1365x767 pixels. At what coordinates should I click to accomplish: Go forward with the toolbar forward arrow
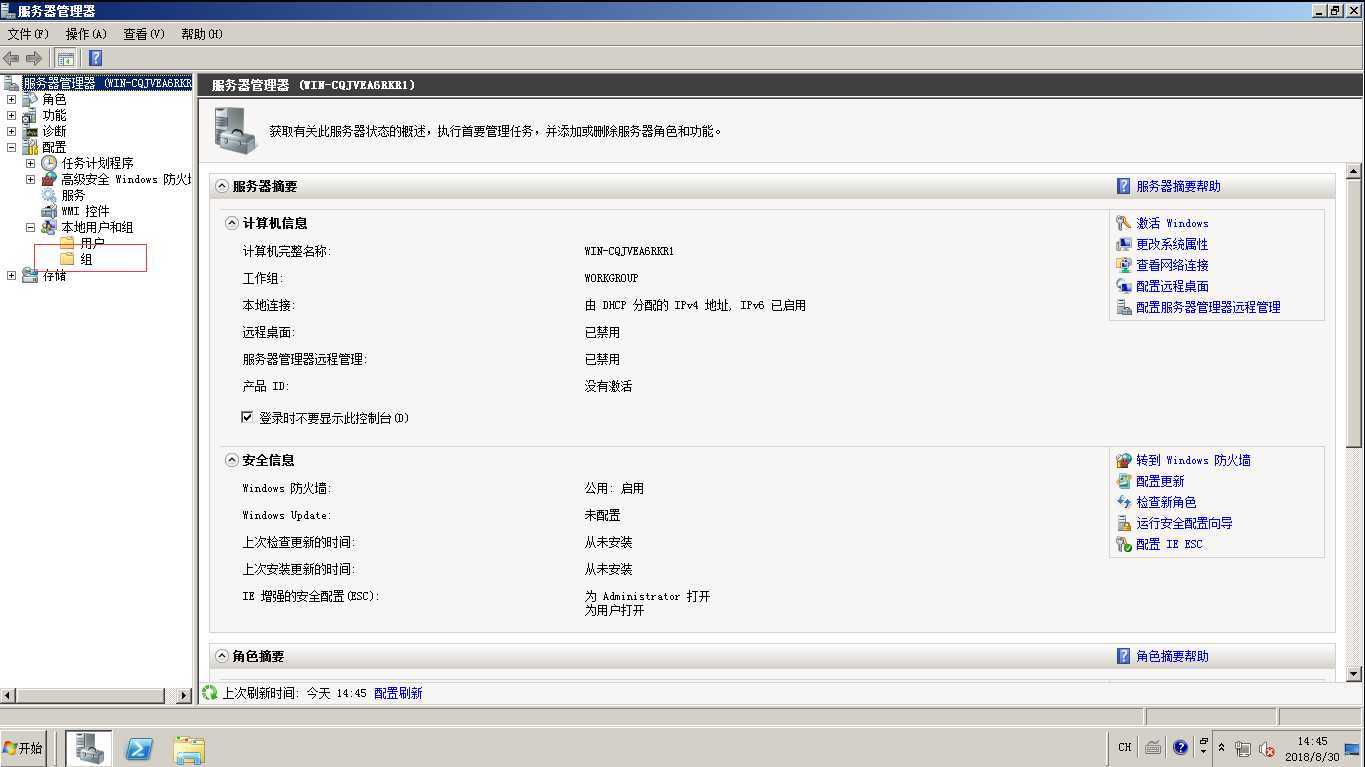pyautogui.click(x=34, y=58)
